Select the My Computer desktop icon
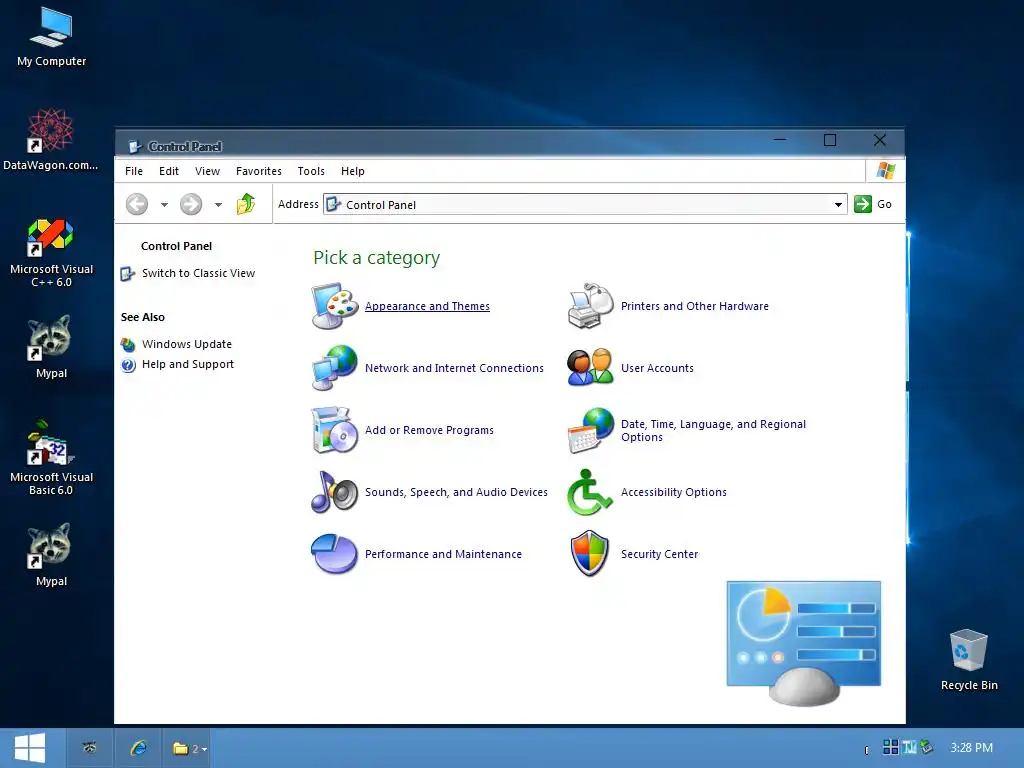 coord(52,37)
